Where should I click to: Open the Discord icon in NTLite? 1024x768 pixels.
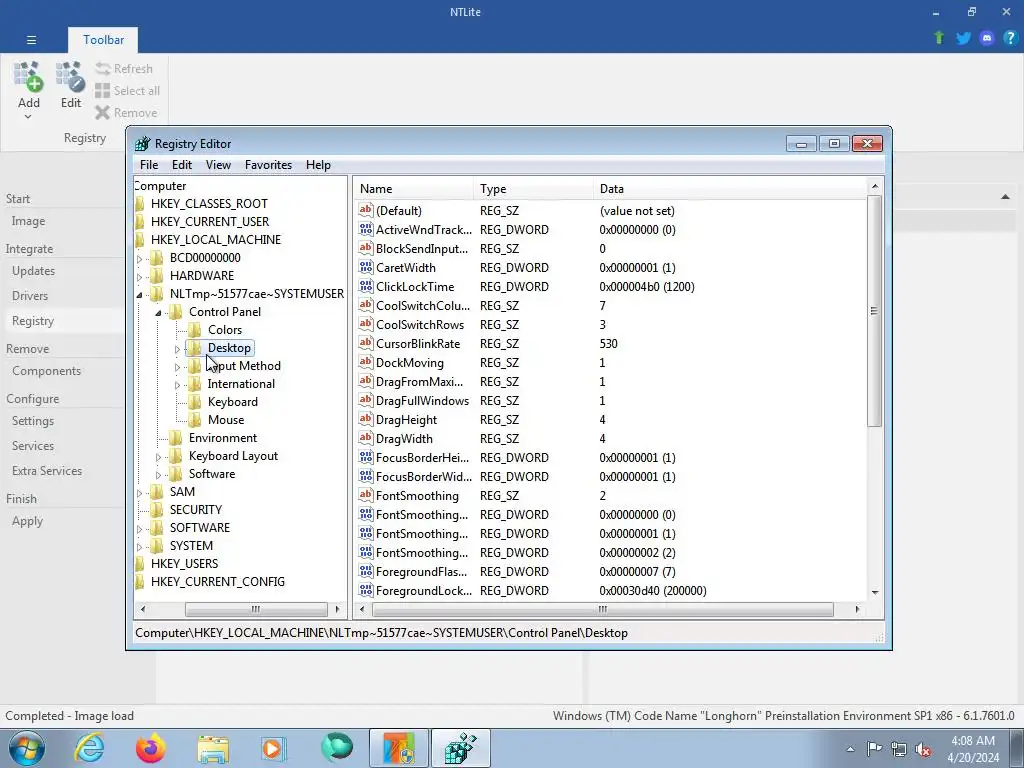(x=987, y=38)
